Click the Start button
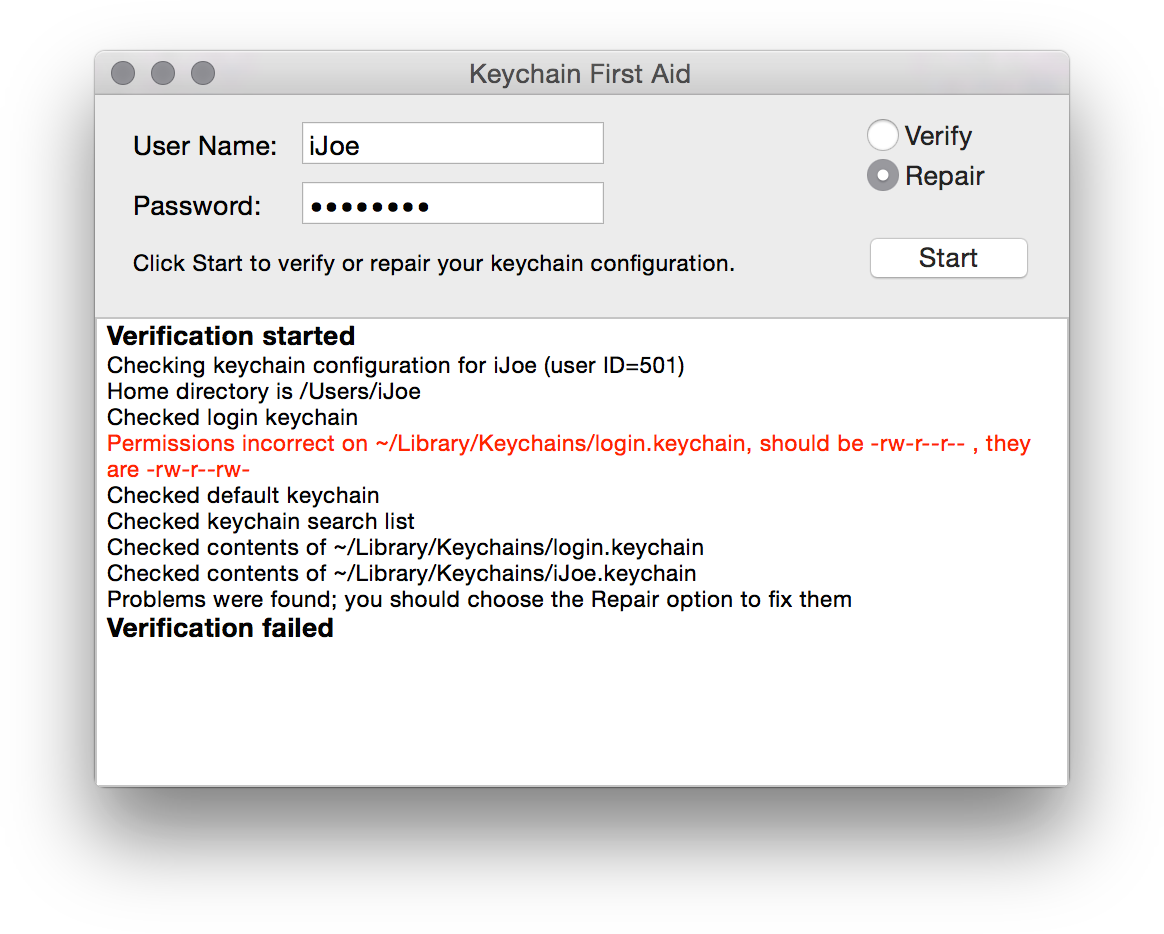The image size is (1164, 934). coord(949,258)
